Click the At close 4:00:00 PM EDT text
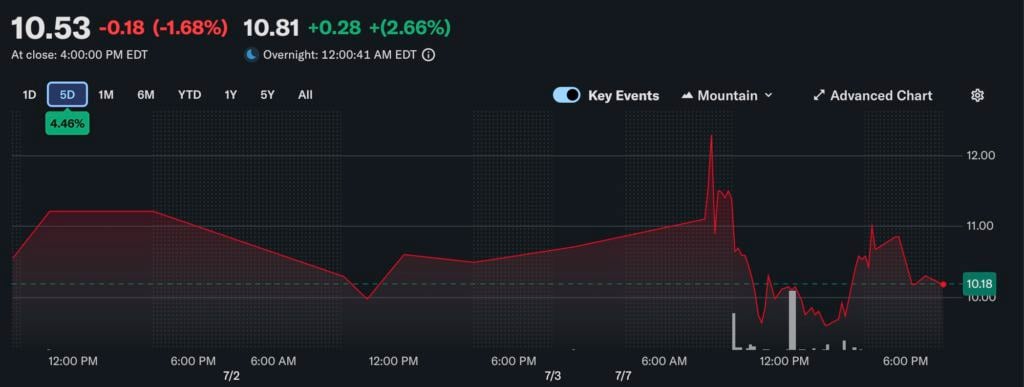Screen dimensions: 1024x387 79,55
